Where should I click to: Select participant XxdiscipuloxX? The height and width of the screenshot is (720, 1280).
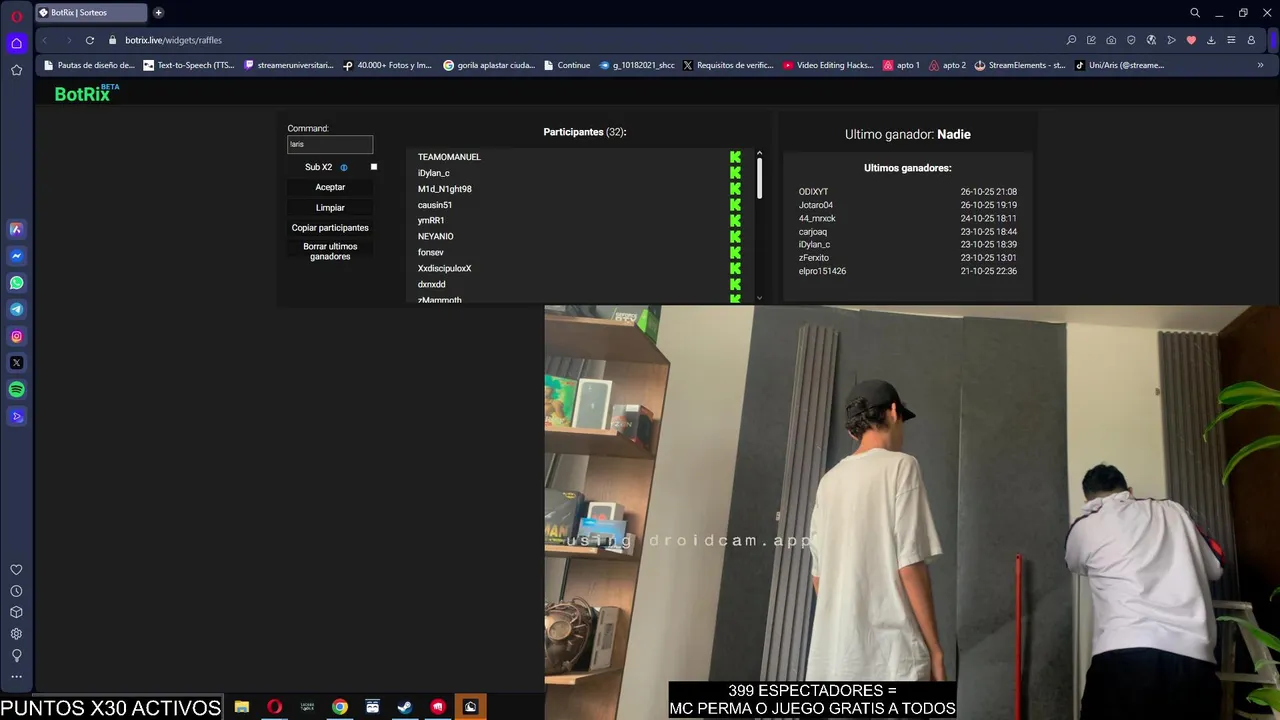pos(444,269)
